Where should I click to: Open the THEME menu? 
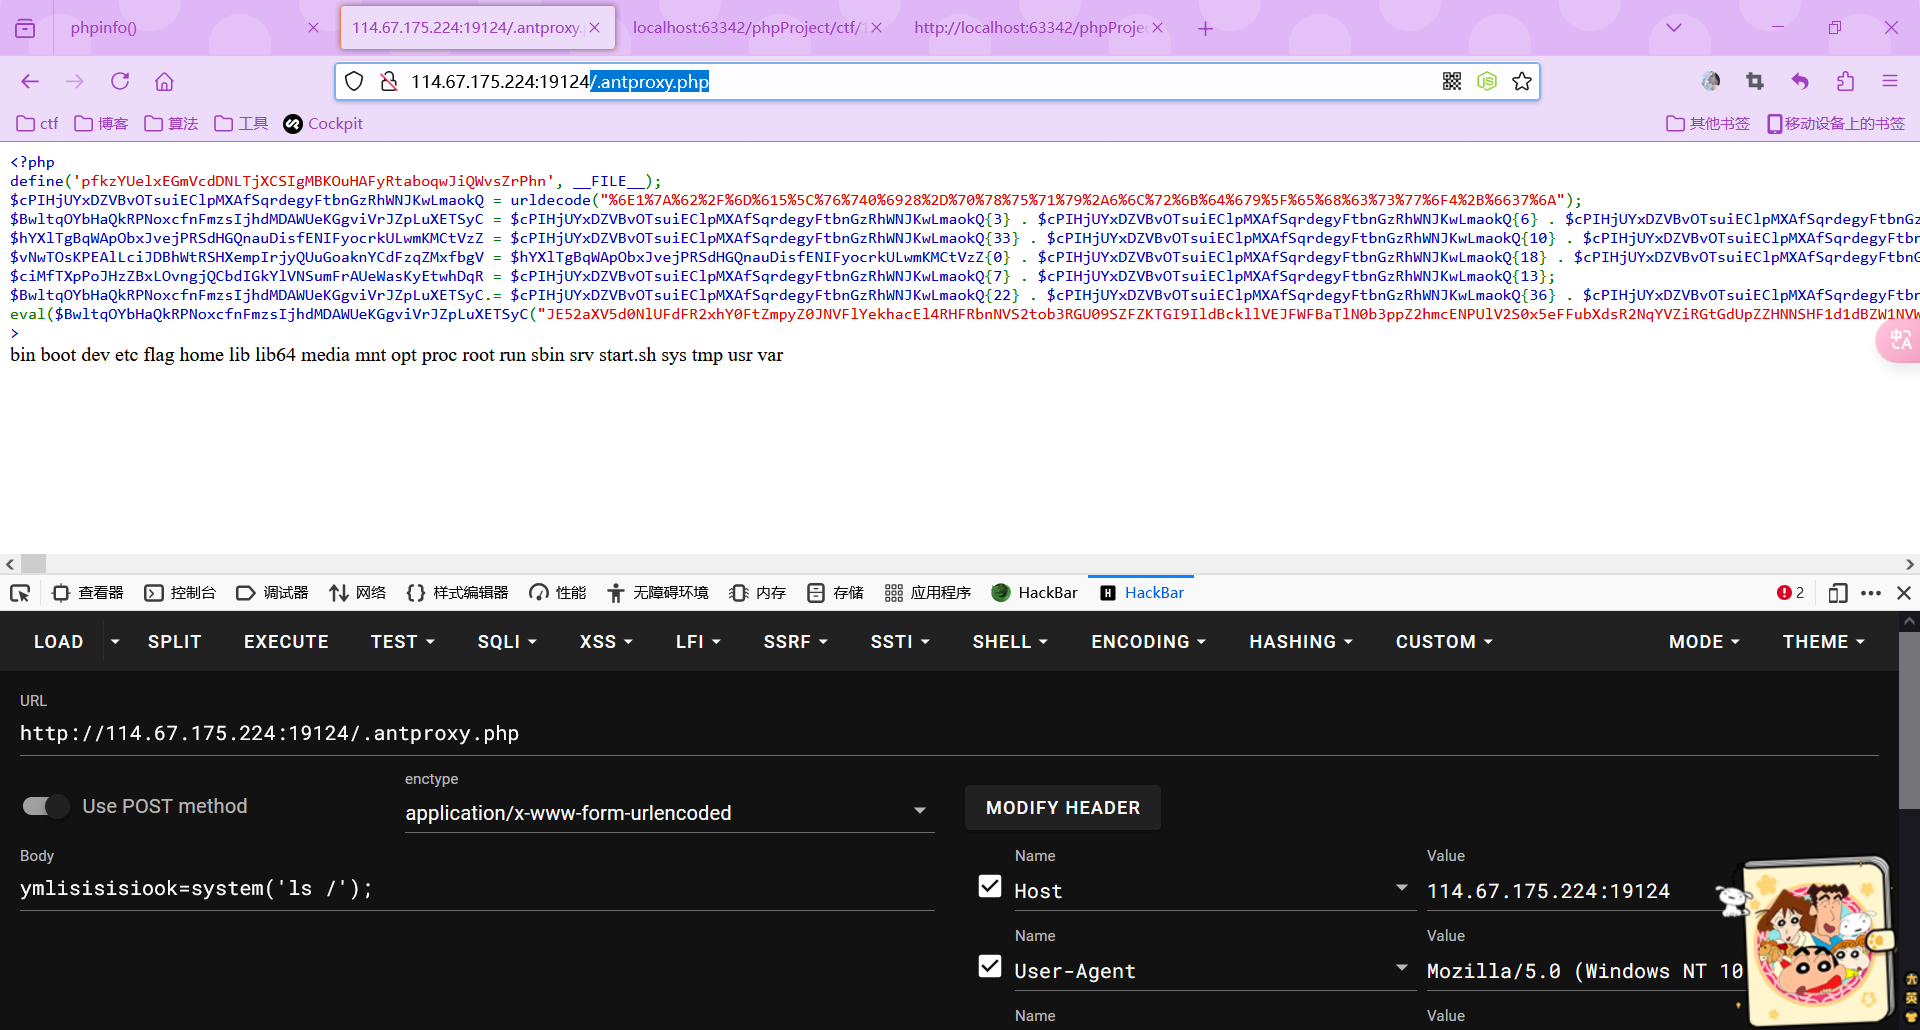1824,642
